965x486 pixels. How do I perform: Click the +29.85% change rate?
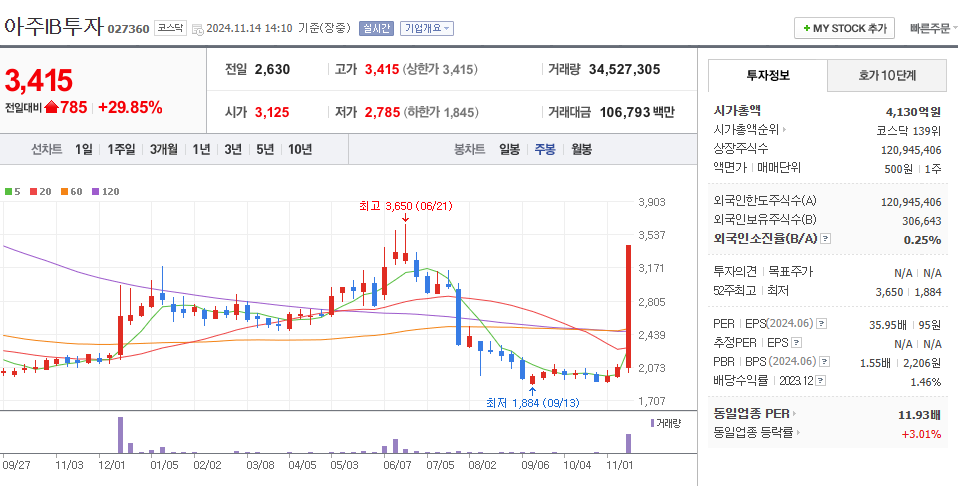click(x=130, y=108)
